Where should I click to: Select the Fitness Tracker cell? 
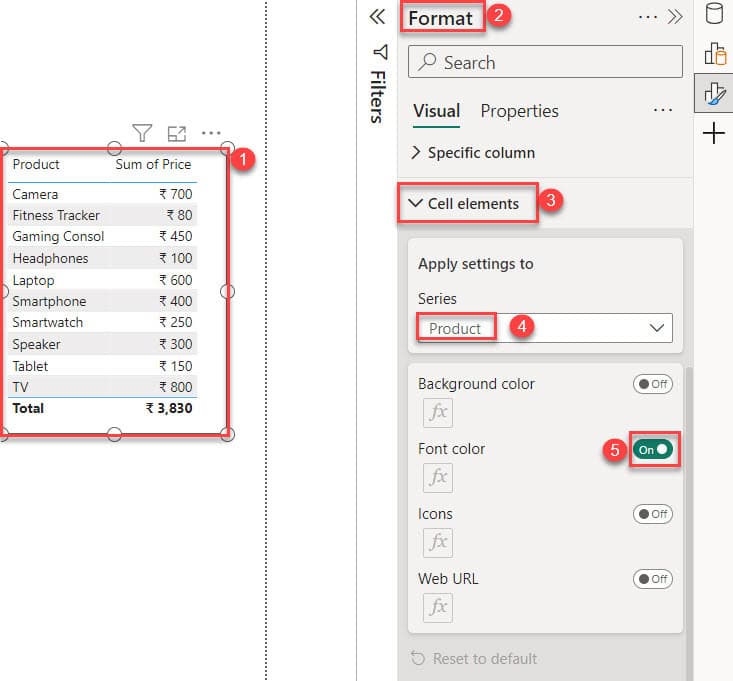click(x=56, y=215)
